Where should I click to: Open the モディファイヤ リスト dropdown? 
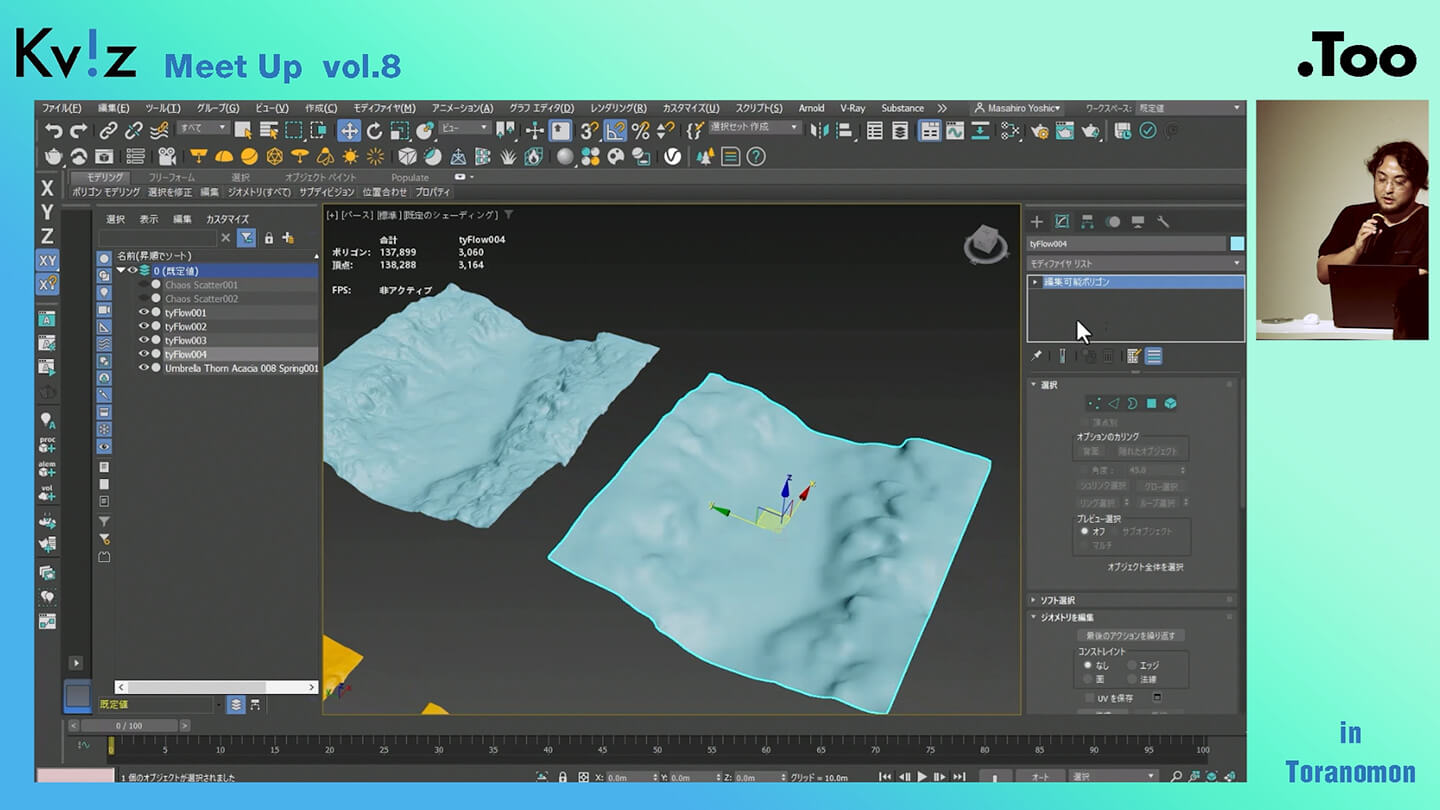pos(1135,263)
